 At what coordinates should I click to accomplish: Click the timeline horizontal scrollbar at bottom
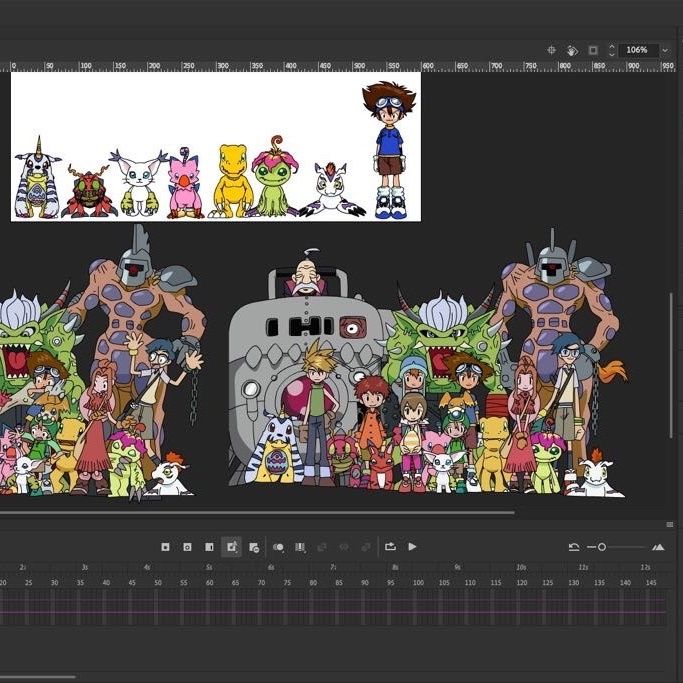tap(37, 676)
